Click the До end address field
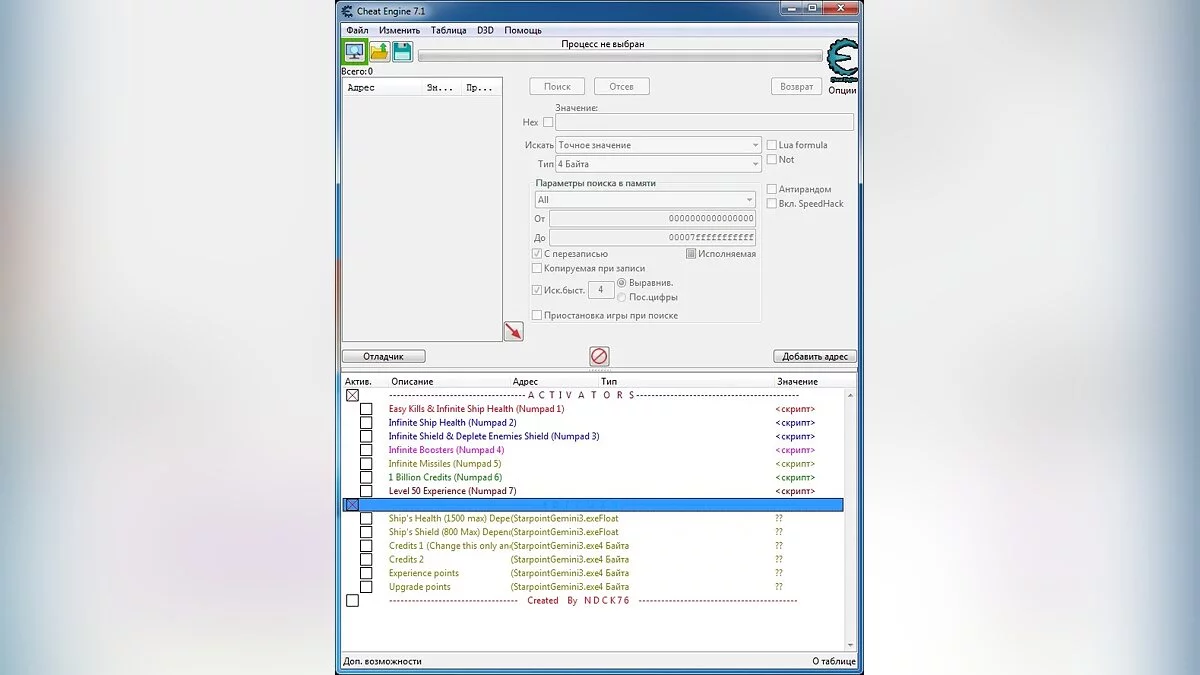The height and width of the screenshot is (675, 1200). (653, 237)
